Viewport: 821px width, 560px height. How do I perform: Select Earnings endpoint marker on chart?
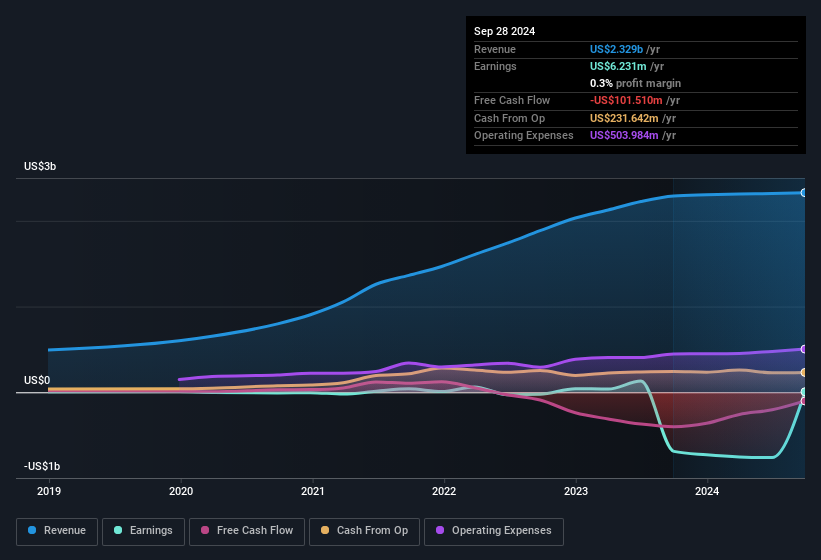click(x=804, y=392)
